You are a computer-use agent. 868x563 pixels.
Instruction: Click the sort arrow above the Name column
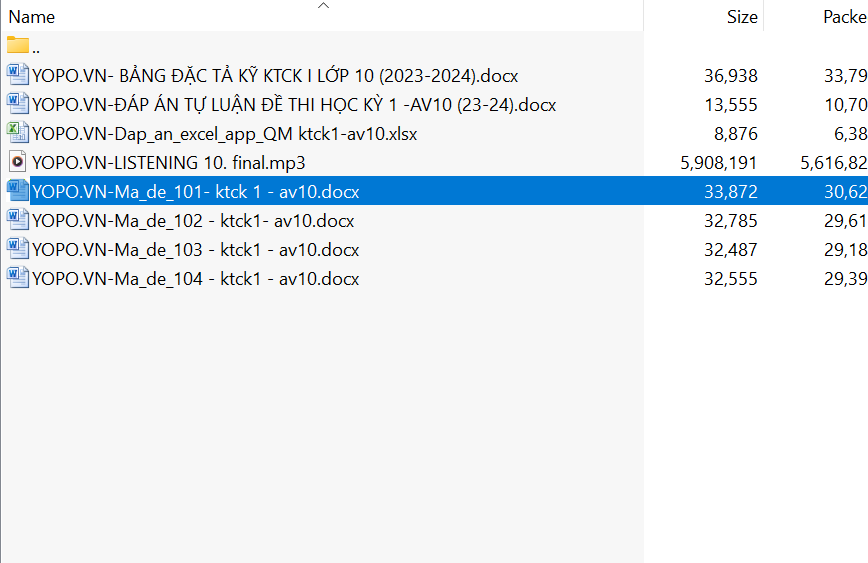click(x=323, y=6)
